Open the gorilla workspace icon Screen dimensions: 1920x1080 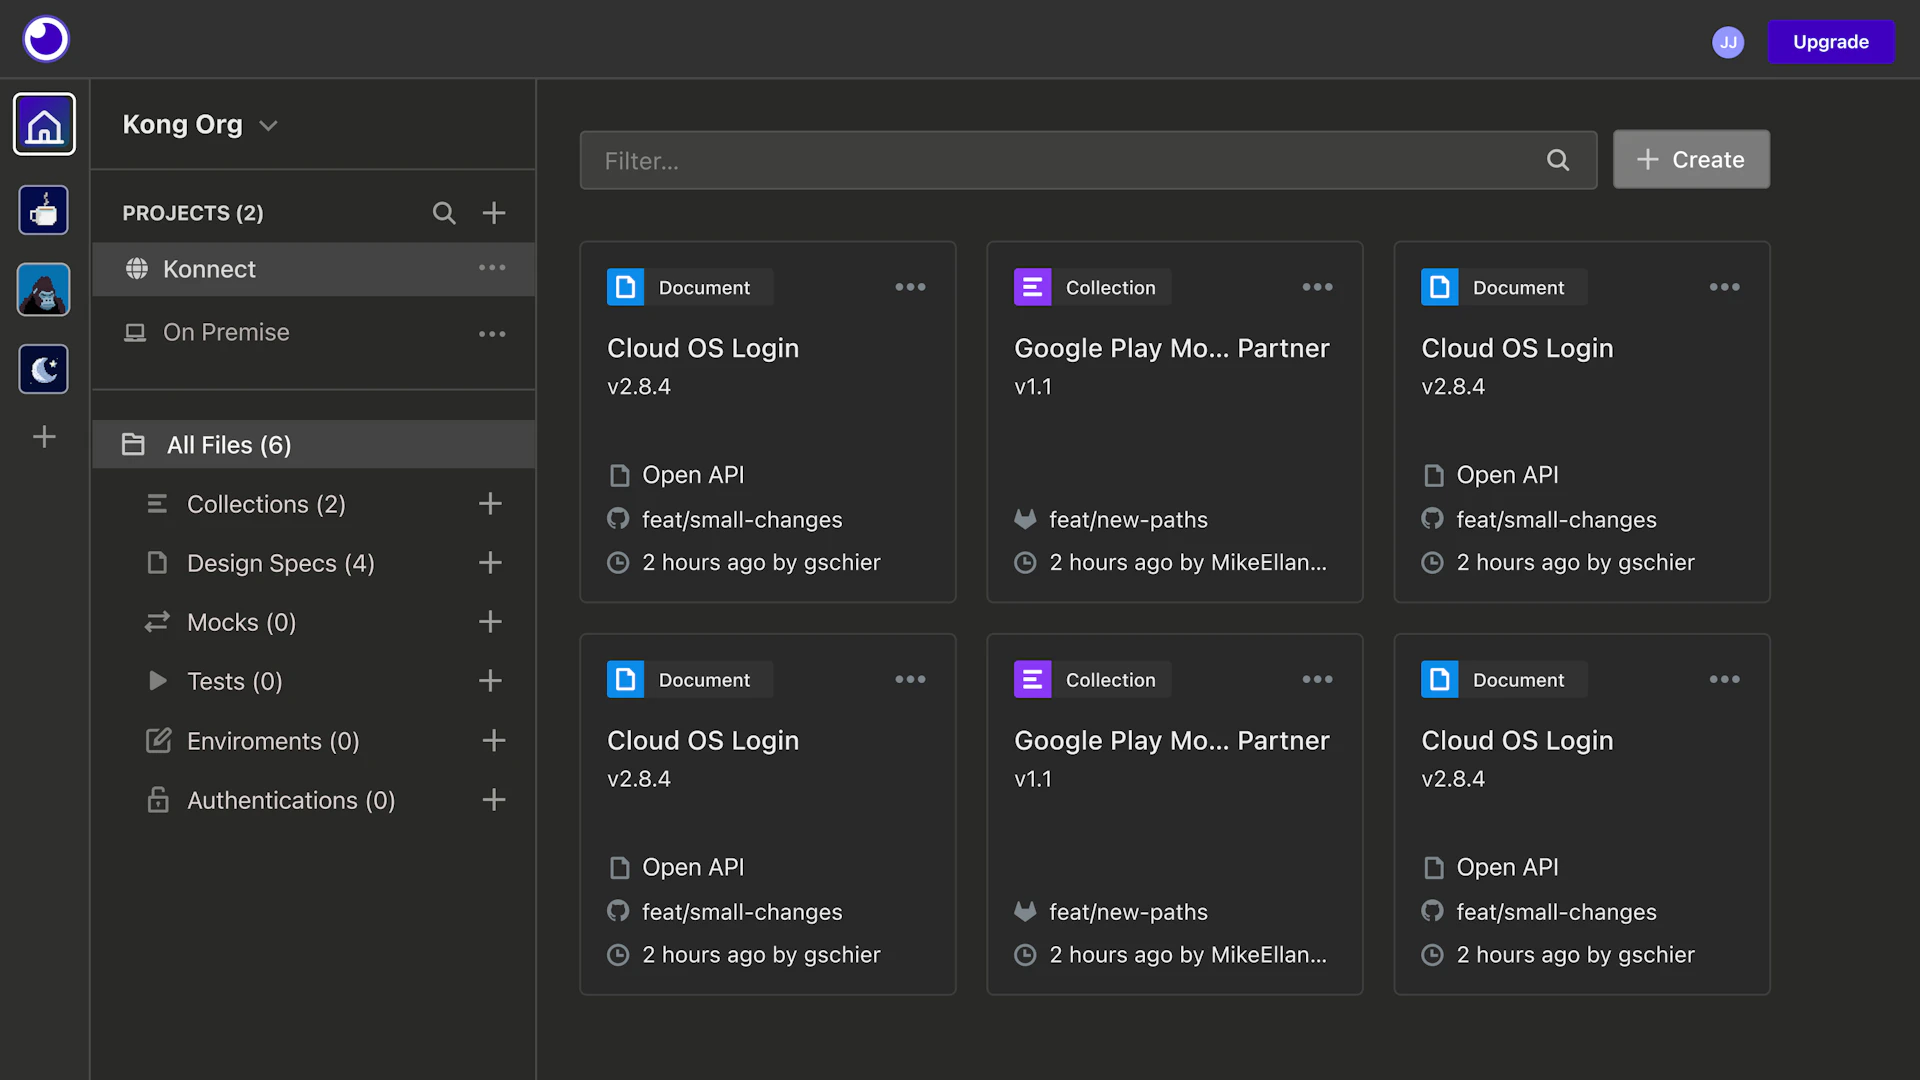(x=44, y=290)
